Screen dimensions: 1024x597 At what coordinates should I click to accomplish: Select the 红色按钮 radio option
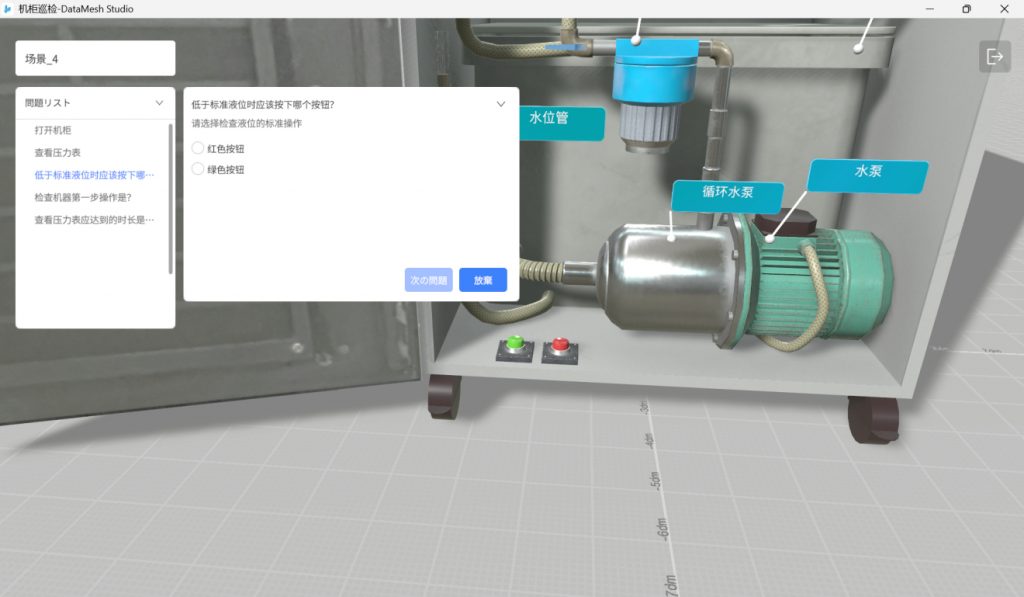point(198,149)
